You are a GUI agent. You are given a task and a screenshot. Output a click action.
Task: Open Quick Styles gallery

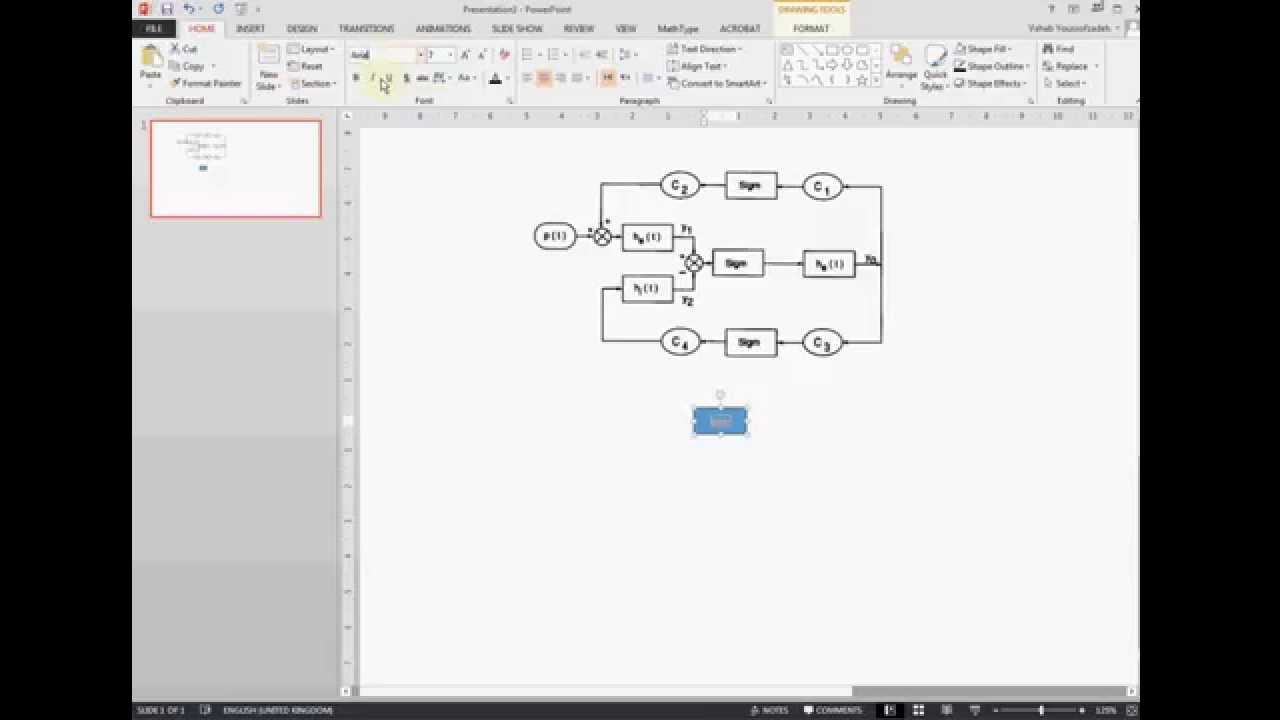click(935, 67)
